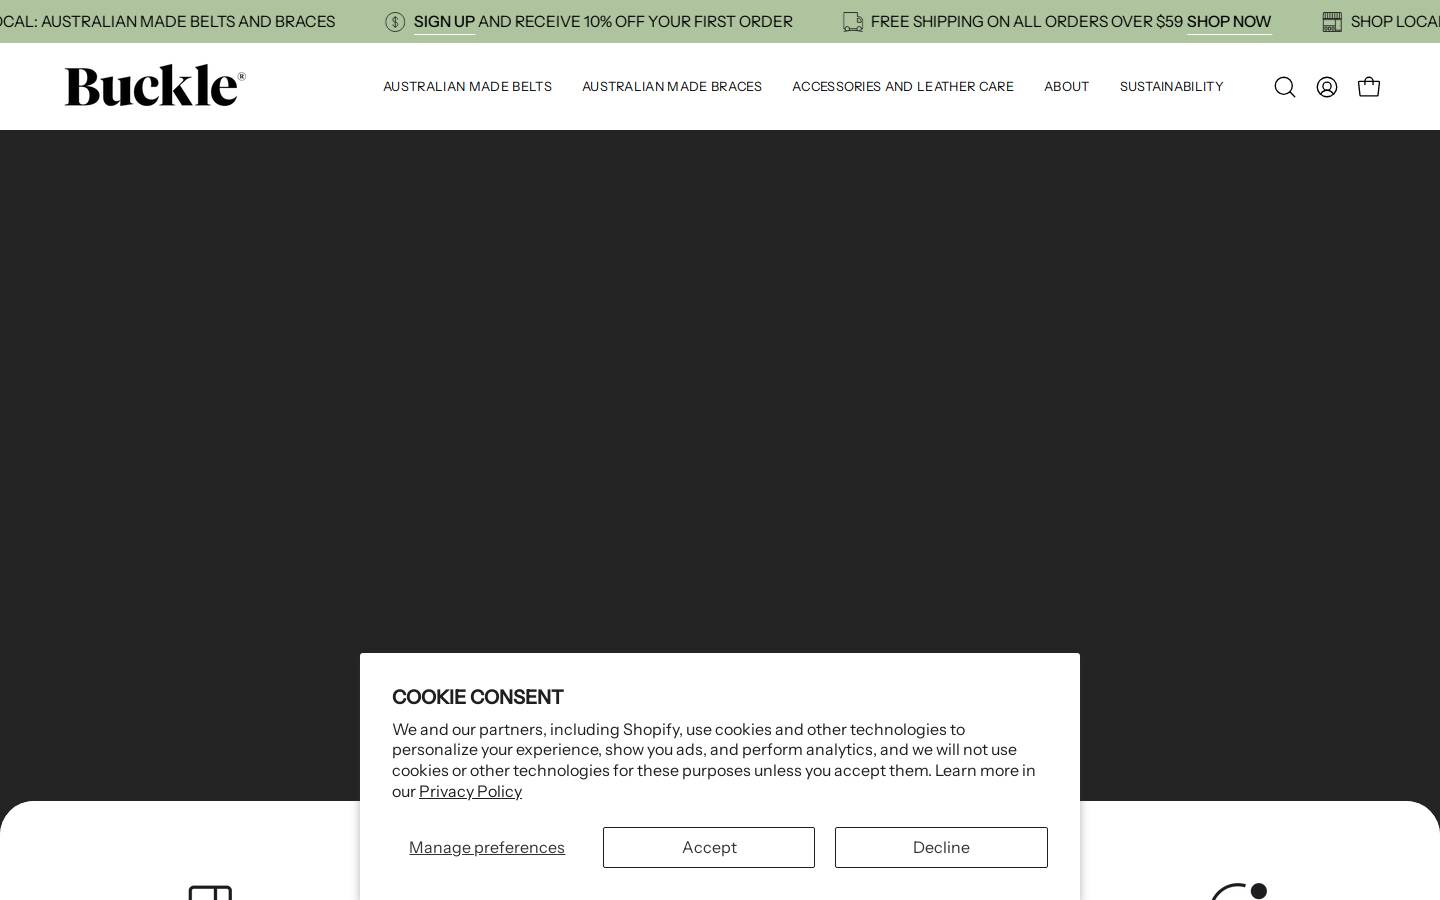
Task: Click the delivery truck icon in banner
Action: pyautogui.click(x=853, y=22)
